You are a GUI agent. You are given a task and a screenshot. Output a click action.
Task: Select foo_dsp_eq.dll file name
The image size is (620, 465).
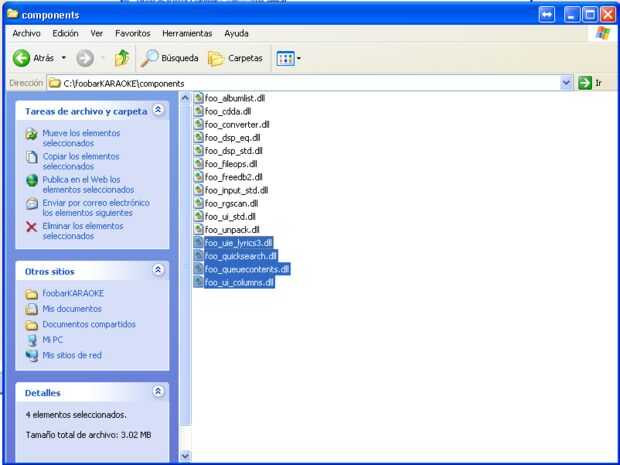click(232, 138)
